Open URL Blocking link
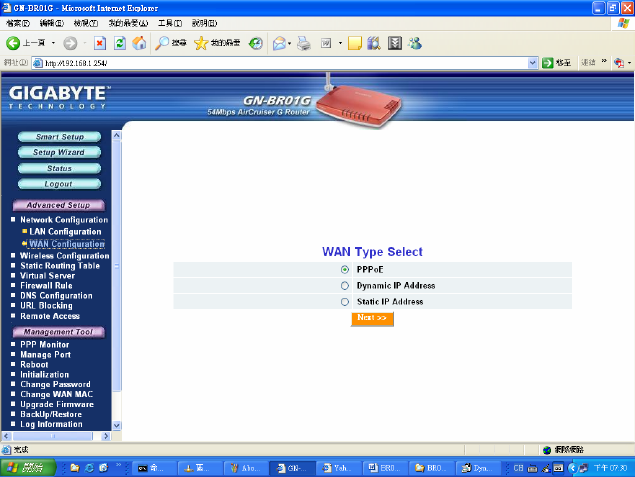This screenshot has height=477, width=635. (x=47, y=306)
